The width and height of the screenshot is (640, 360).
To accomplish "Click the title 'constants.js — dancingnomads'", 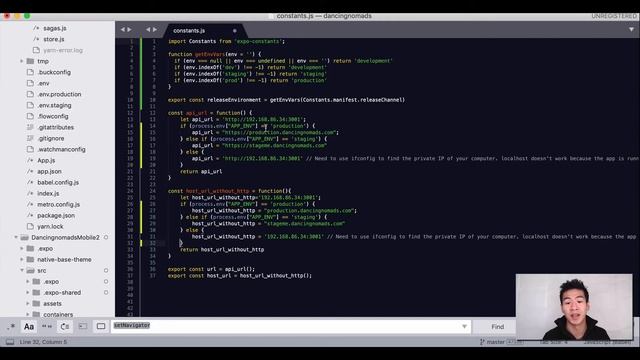I will click(324, 16).
